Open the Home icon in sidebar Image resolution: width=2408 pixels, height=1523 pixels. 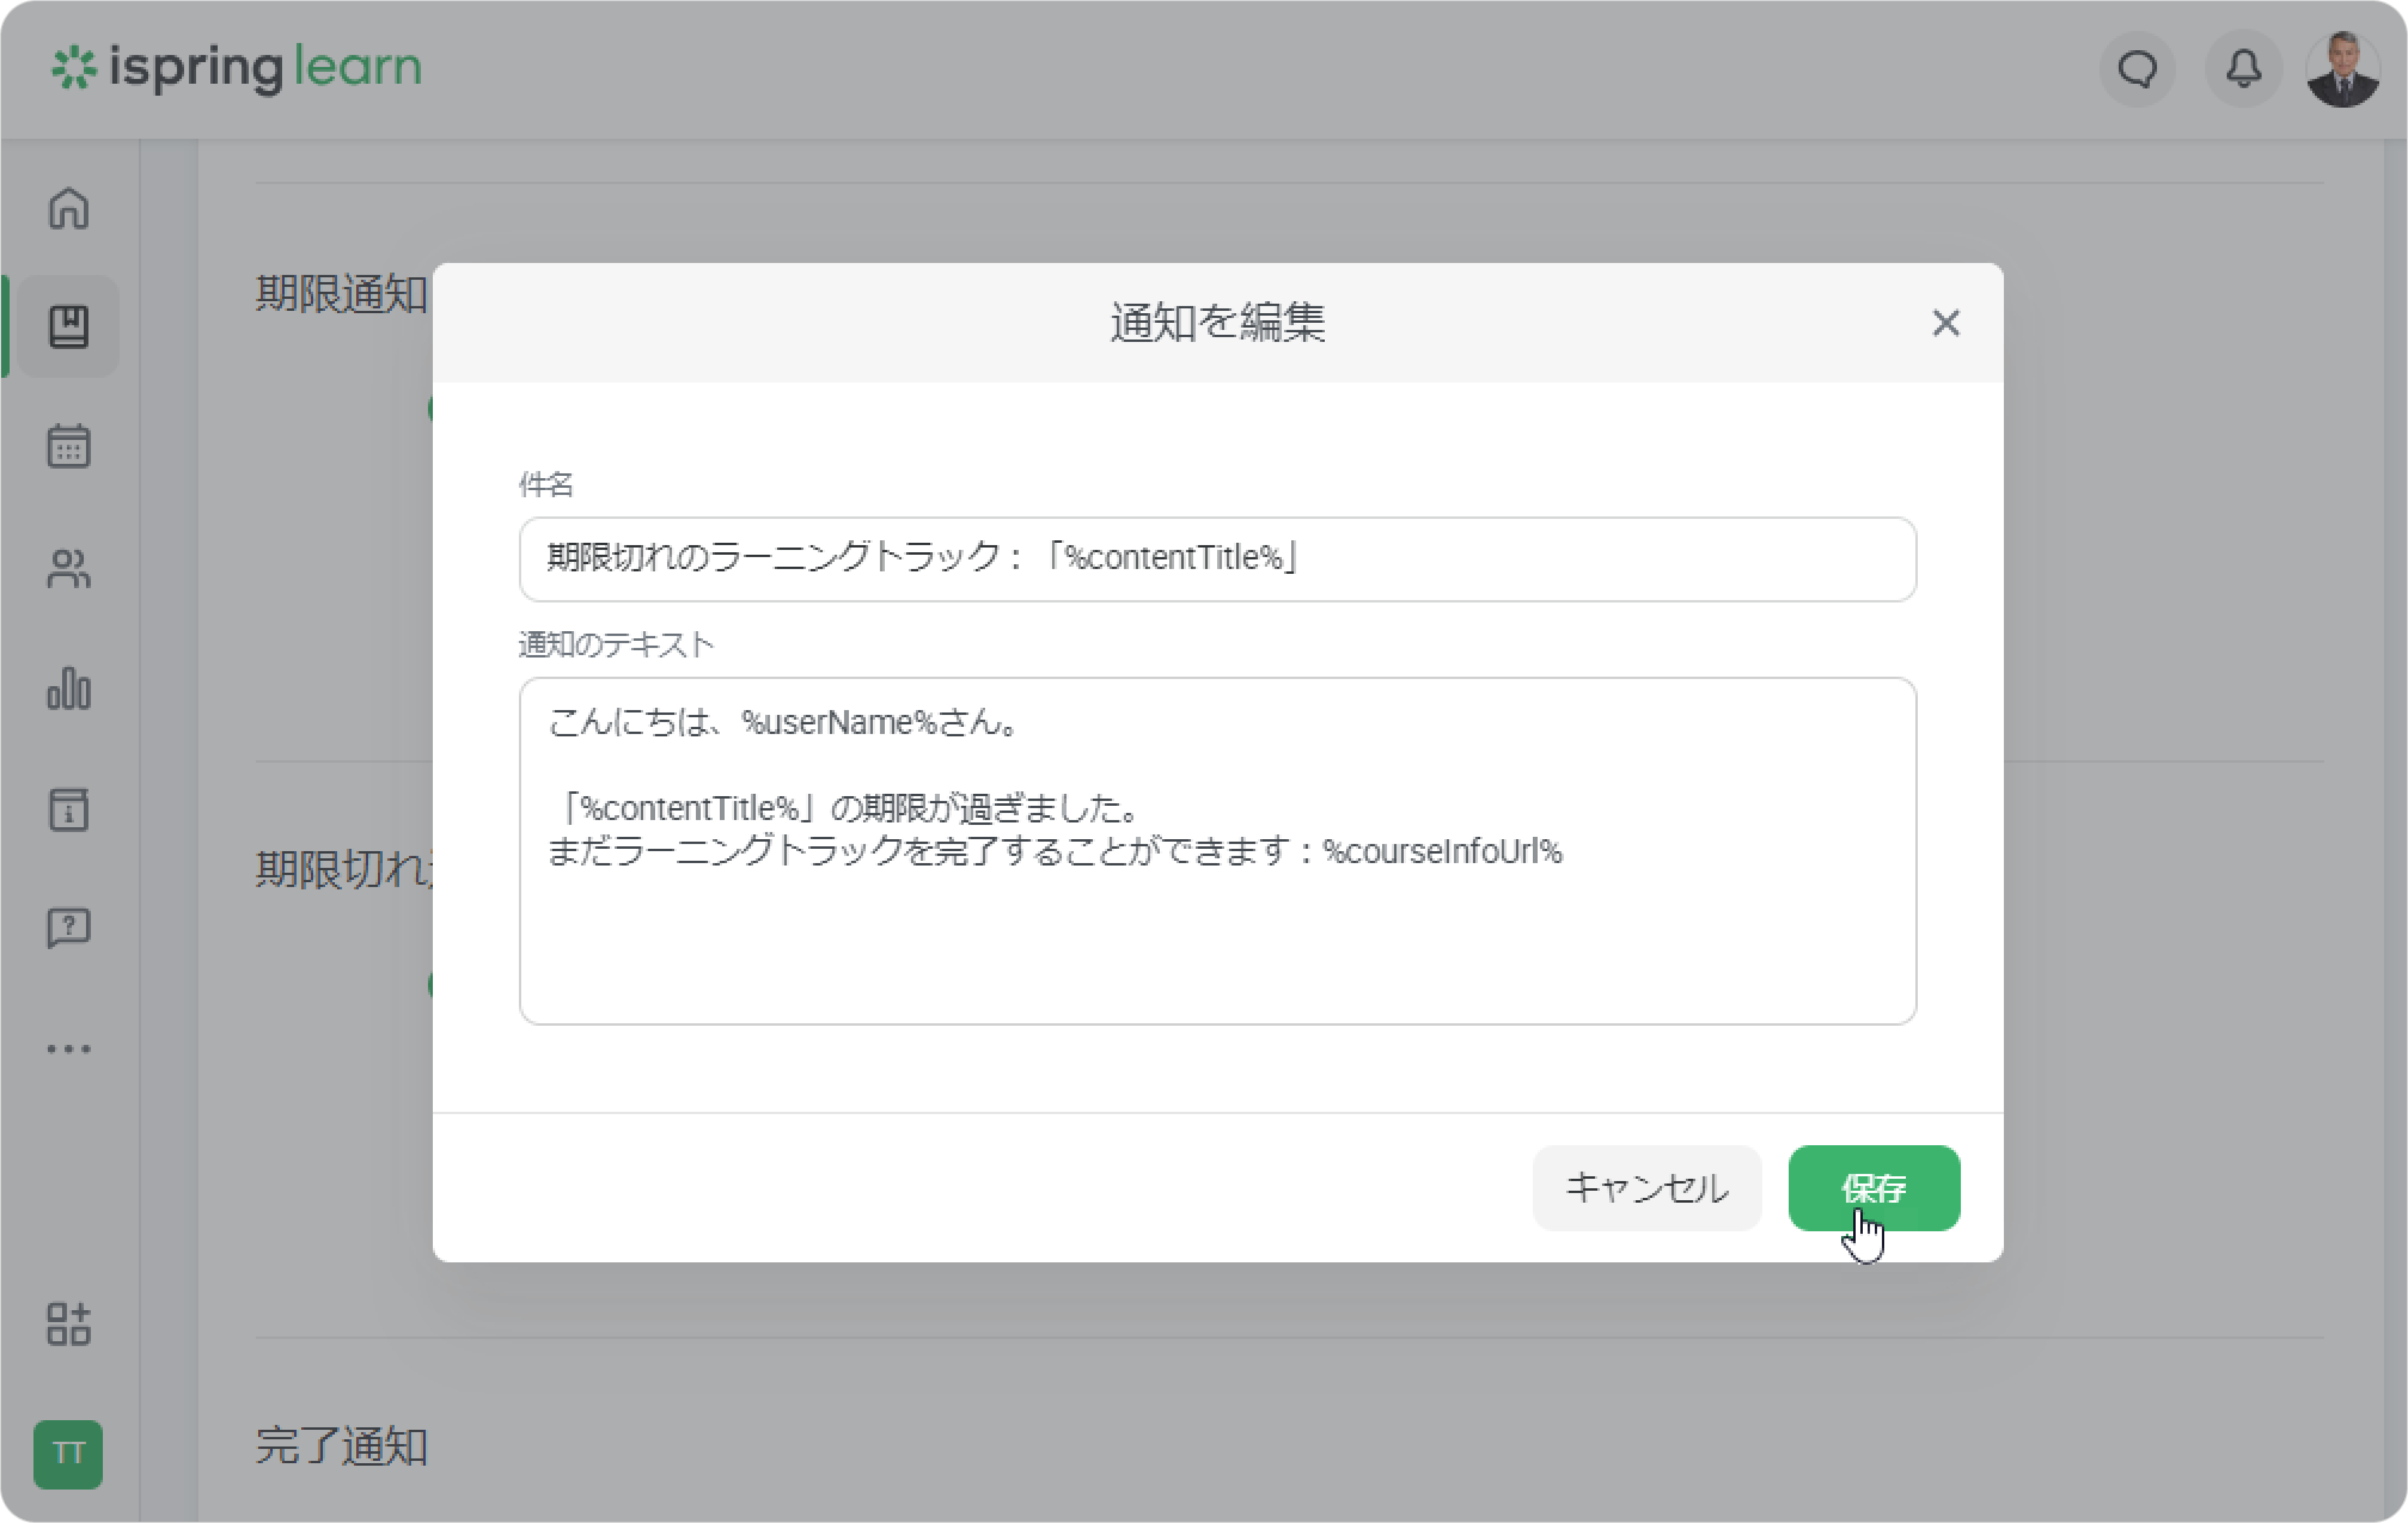69,208
